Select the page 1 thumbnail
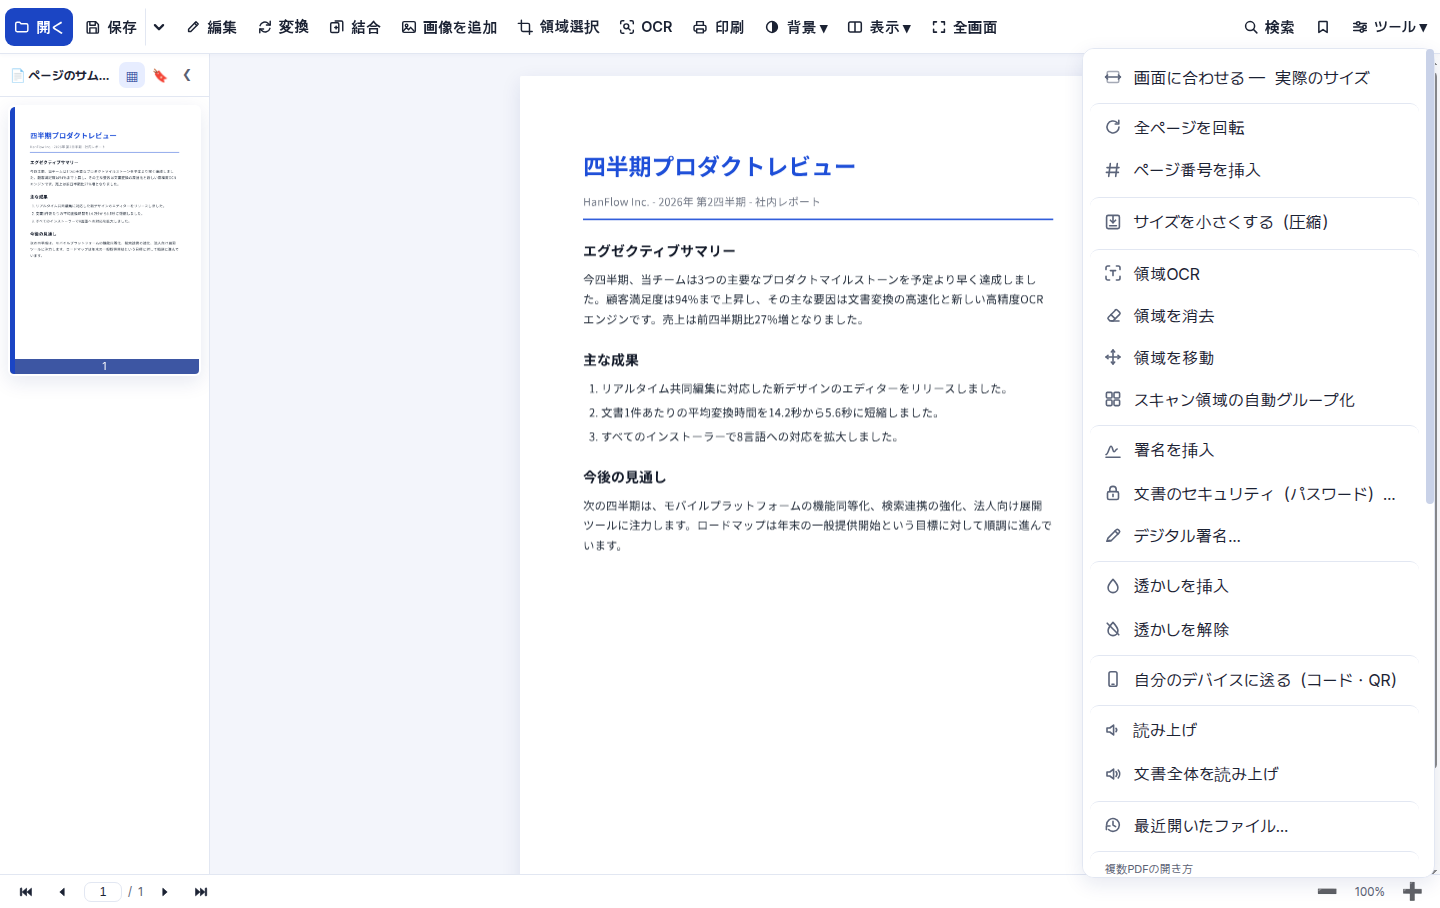Screen dimensions: 1440x908 [x=105, y=240]
